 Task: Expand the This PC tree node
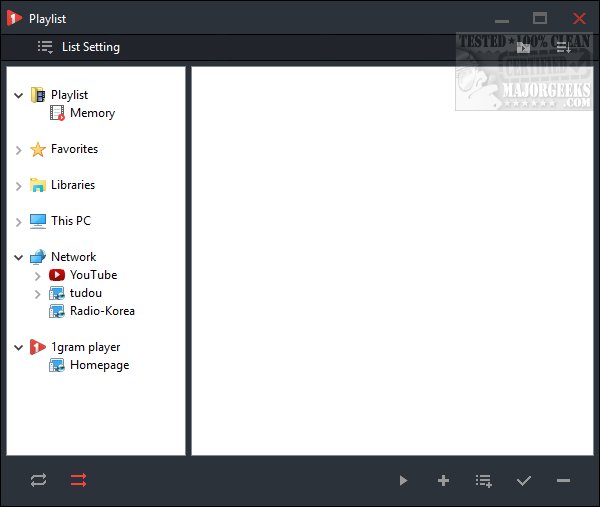tap(18, 222)
